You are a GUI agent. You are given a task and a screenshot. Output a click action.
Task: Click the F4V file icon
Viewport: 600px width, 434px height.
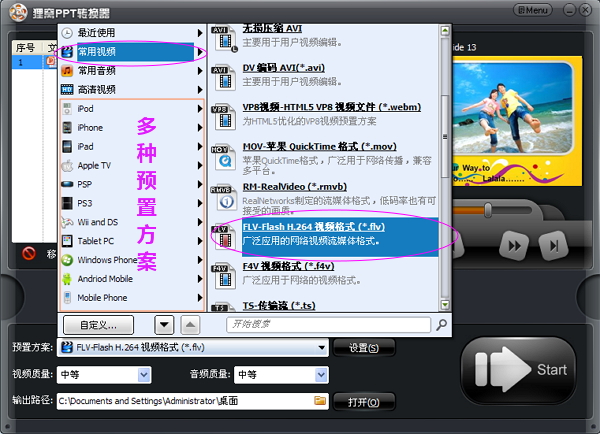[x=224, y=276]
